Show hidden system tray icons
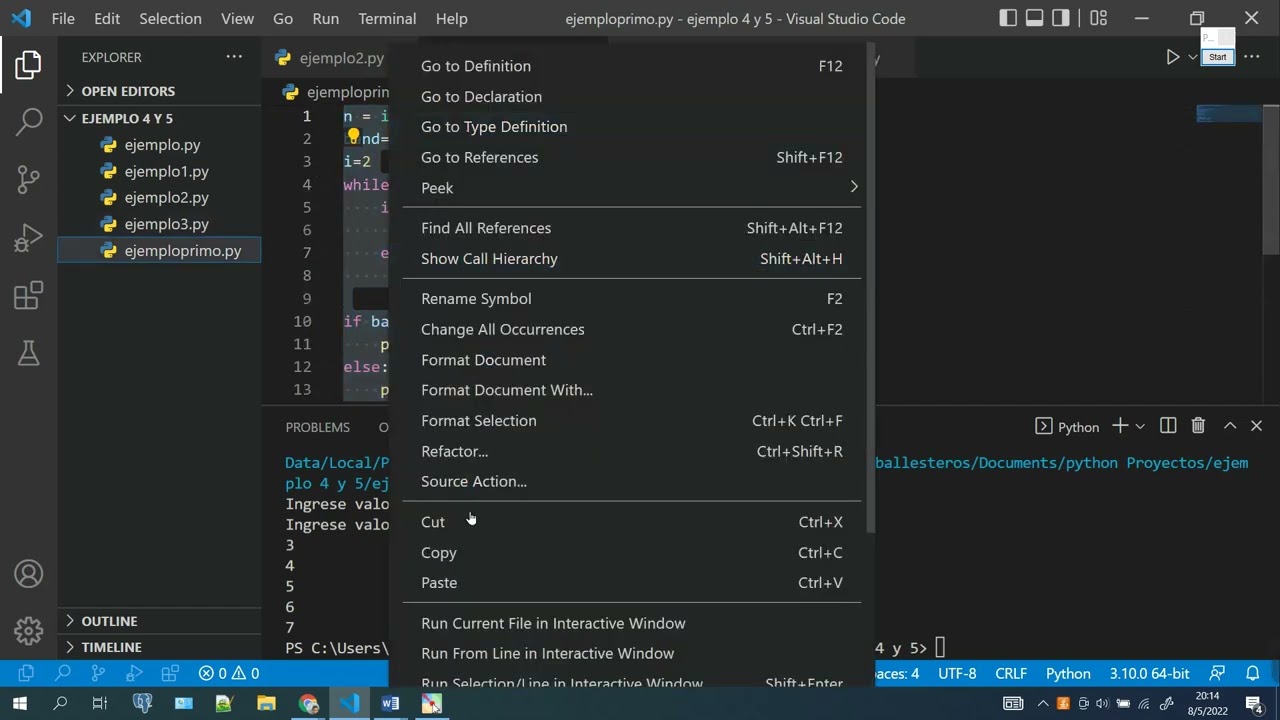Viewport: 1280px width, 720px height. [1044, 704]
